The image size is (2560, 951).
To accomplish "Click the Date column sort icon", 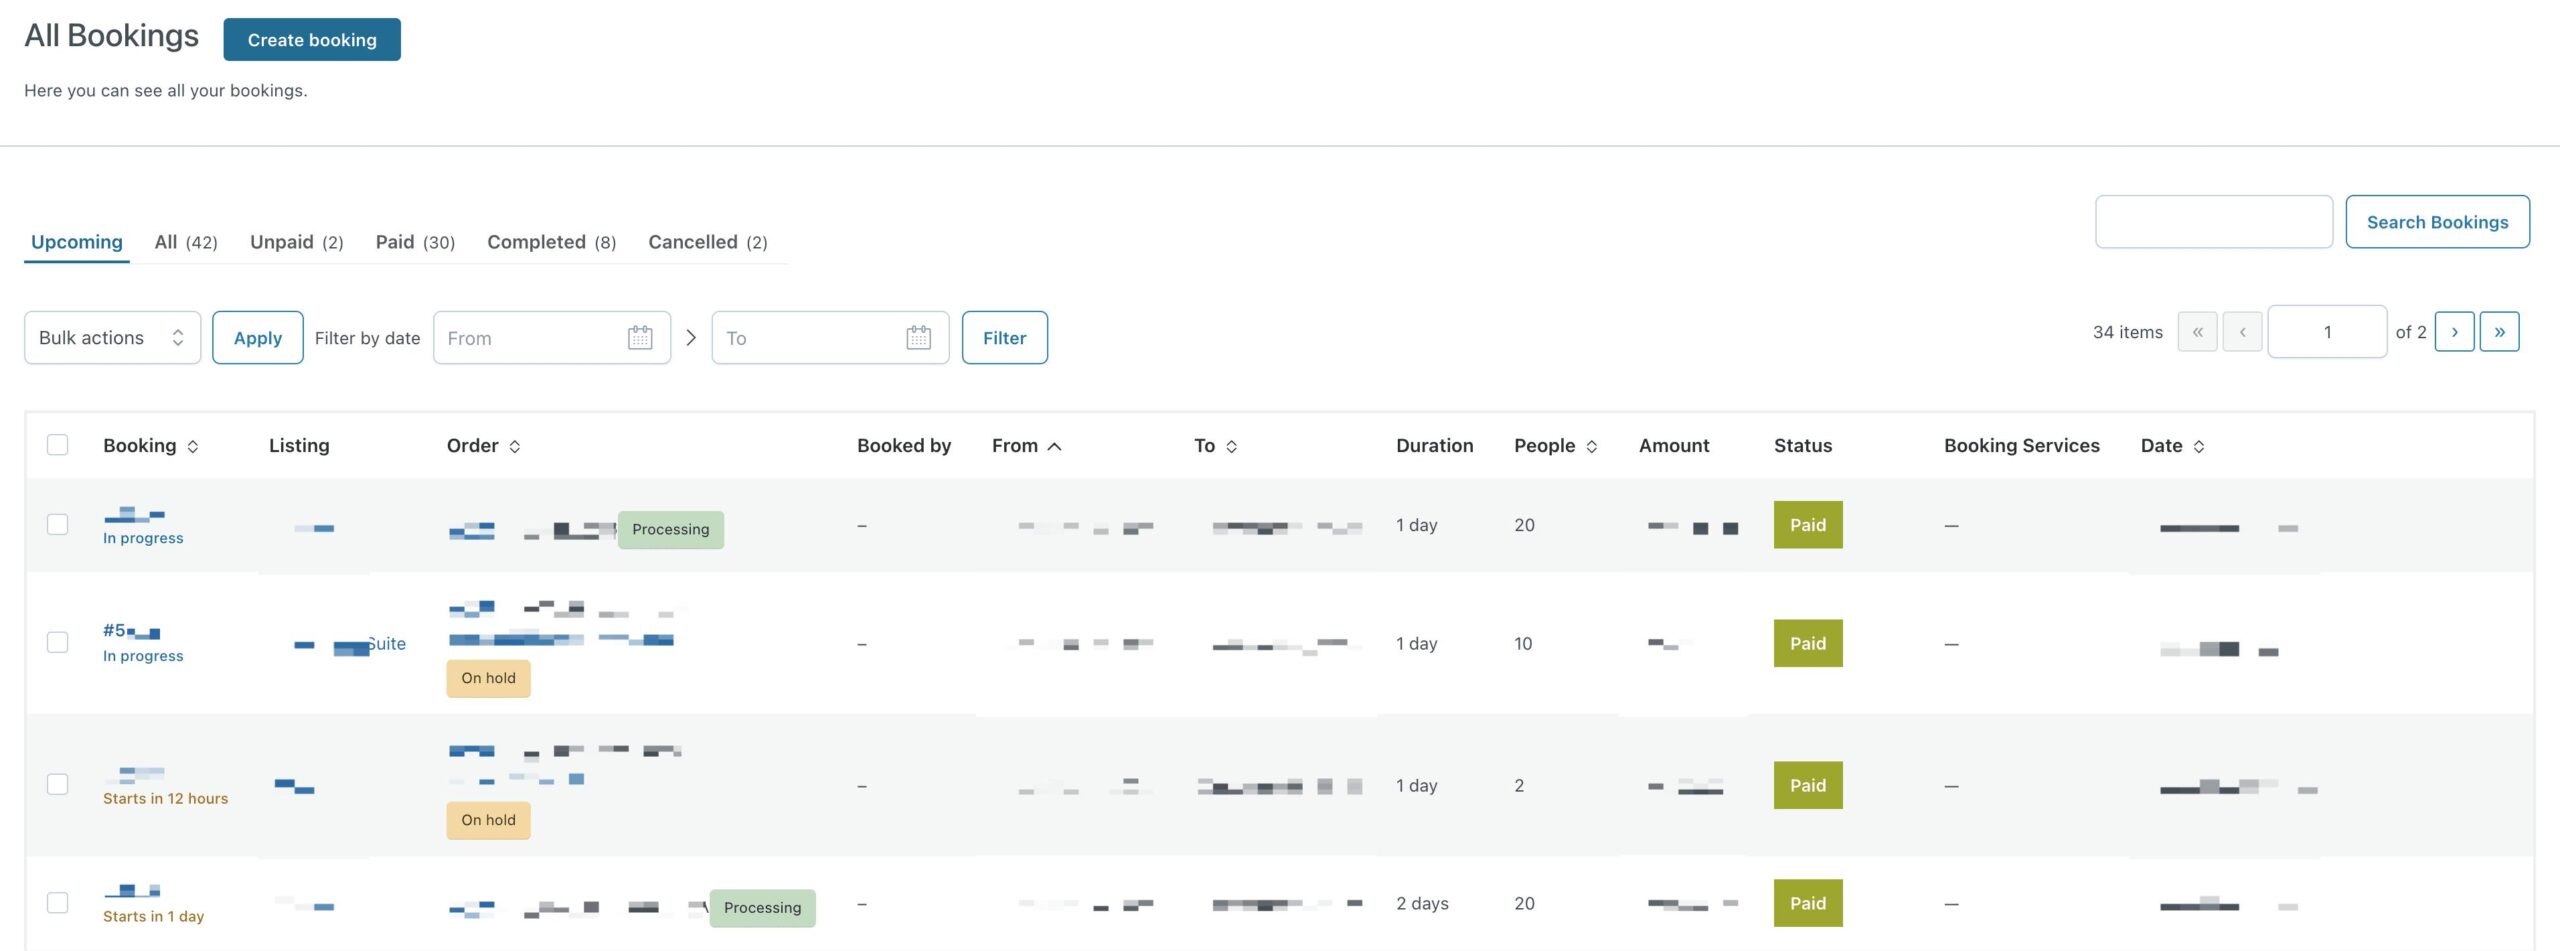I will [2198, 446].
